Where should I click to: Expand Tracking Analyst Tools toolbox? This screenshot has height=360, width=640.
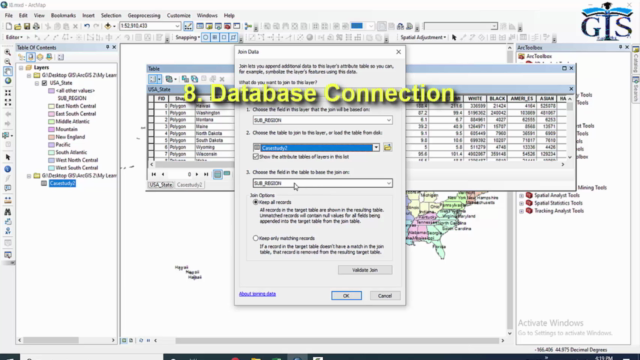pos(522,211)
